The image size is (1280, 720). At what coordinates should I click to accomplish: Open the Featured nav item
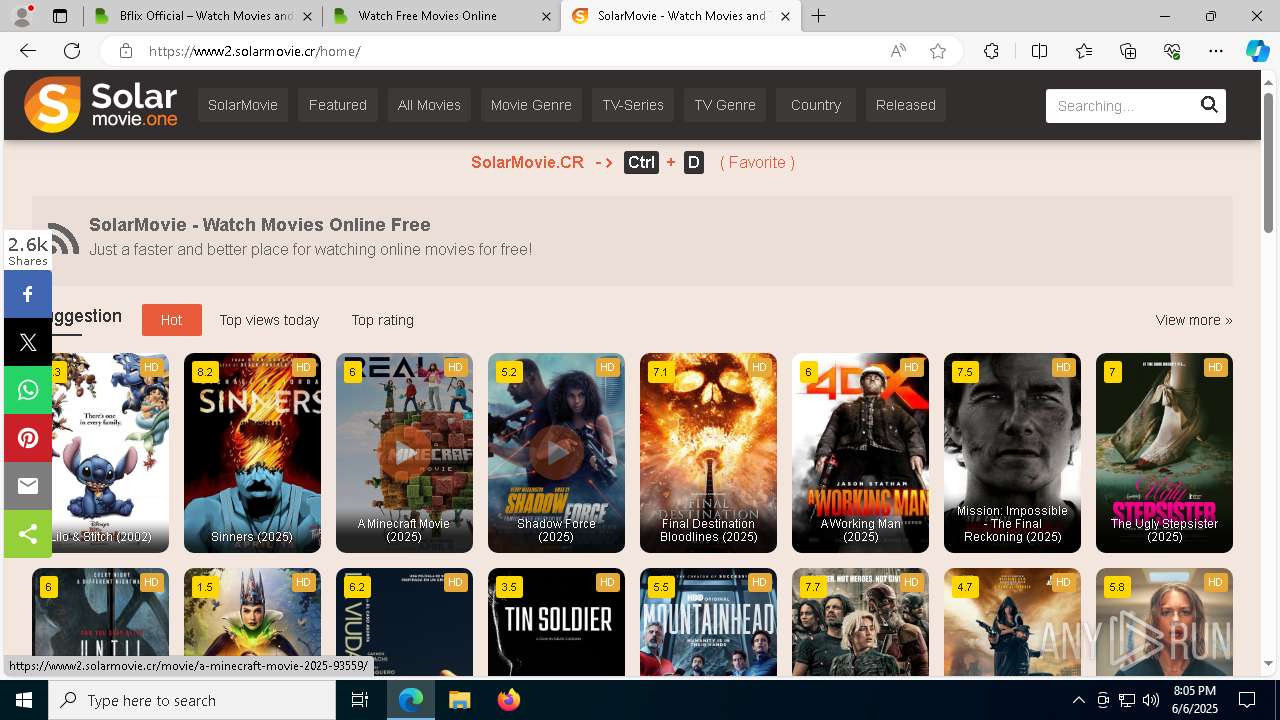point(338,105)
